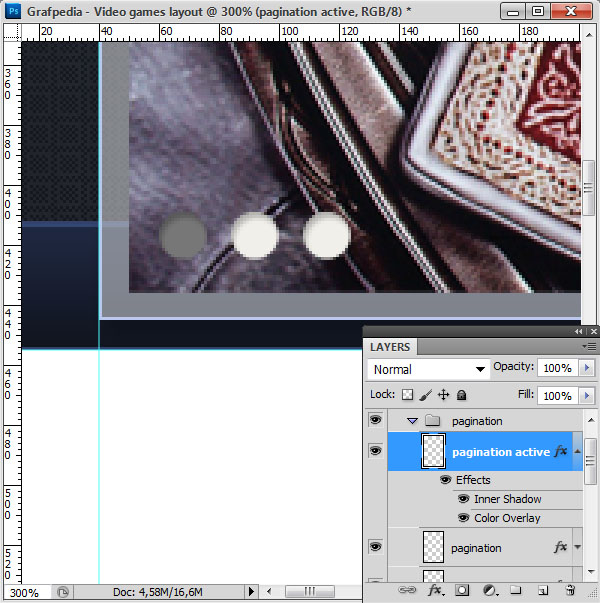Lock layer position

coord(443,395)
